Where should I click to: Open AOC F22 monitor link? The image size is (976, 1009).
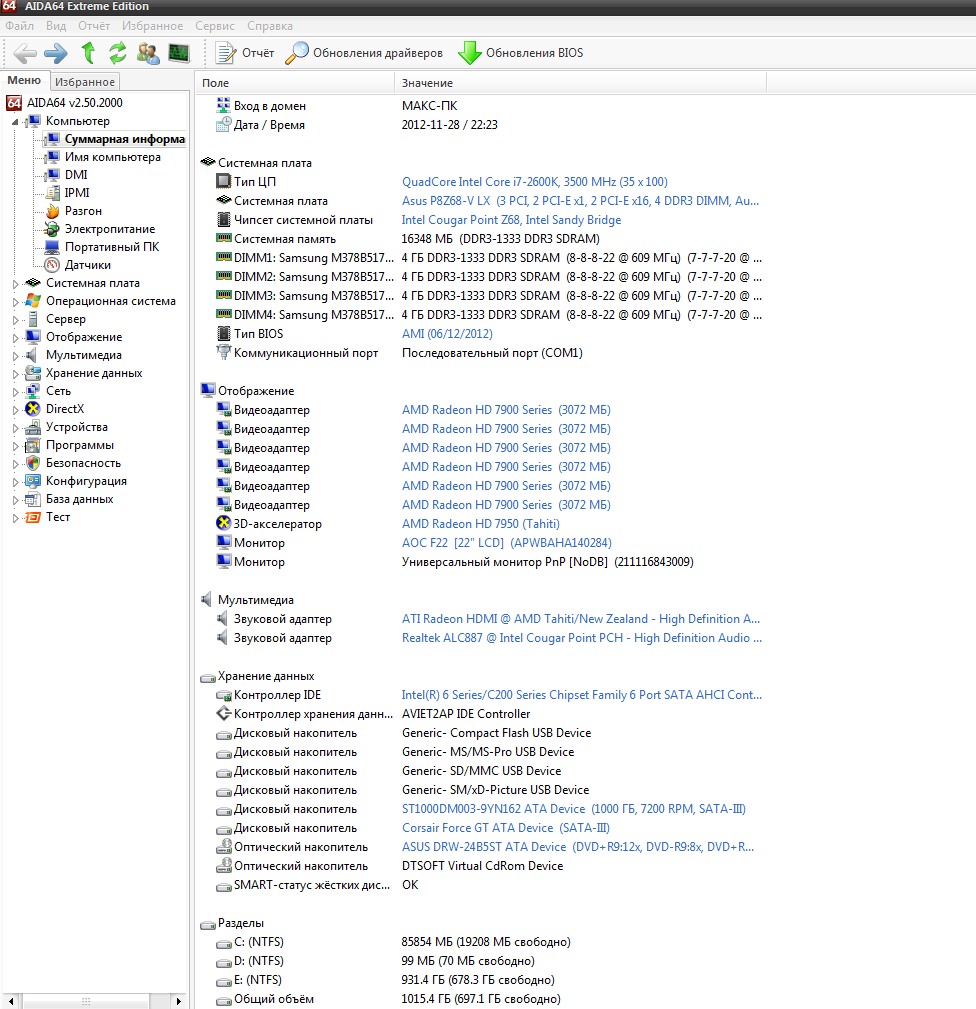506,543
